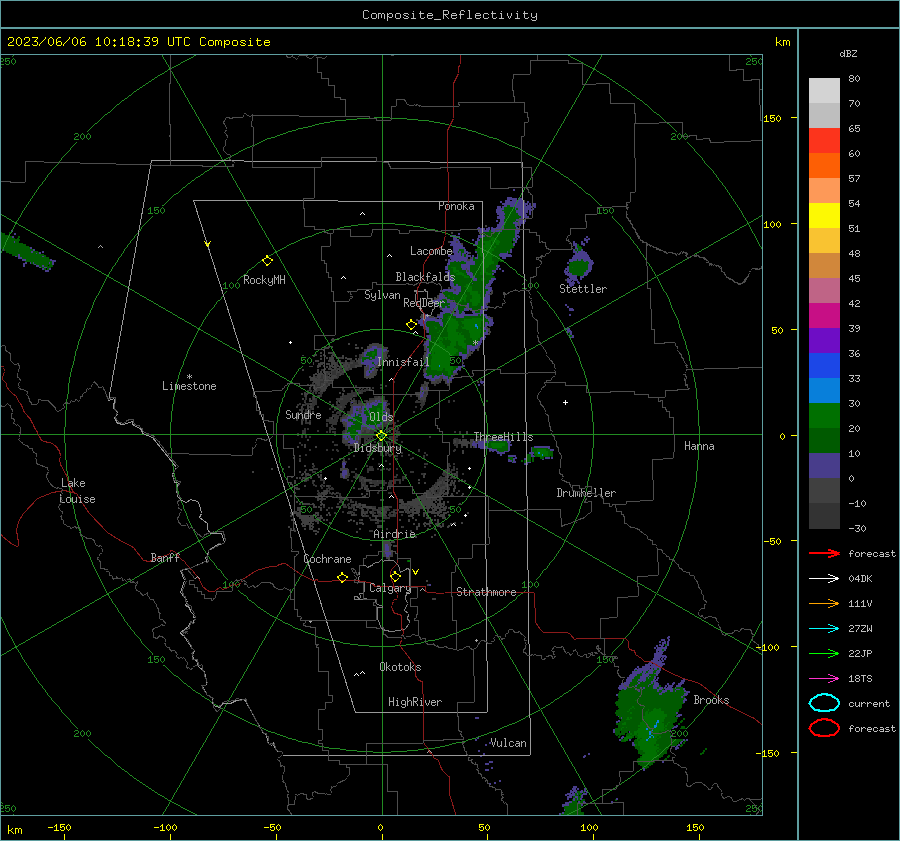Screen dimensions: 900x841
Task: Click the Sundre label on the map
Action: pos(303,414)
